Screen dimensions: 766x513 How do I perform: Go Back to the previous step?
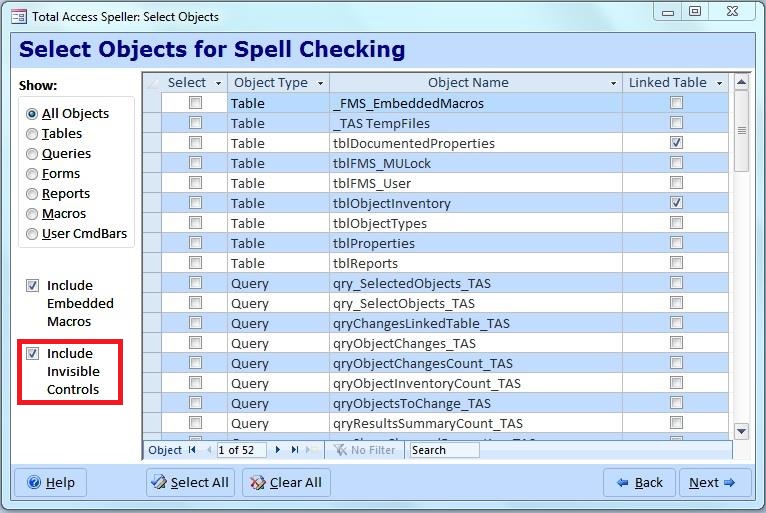pyautogui.click(x=639, y=483)
